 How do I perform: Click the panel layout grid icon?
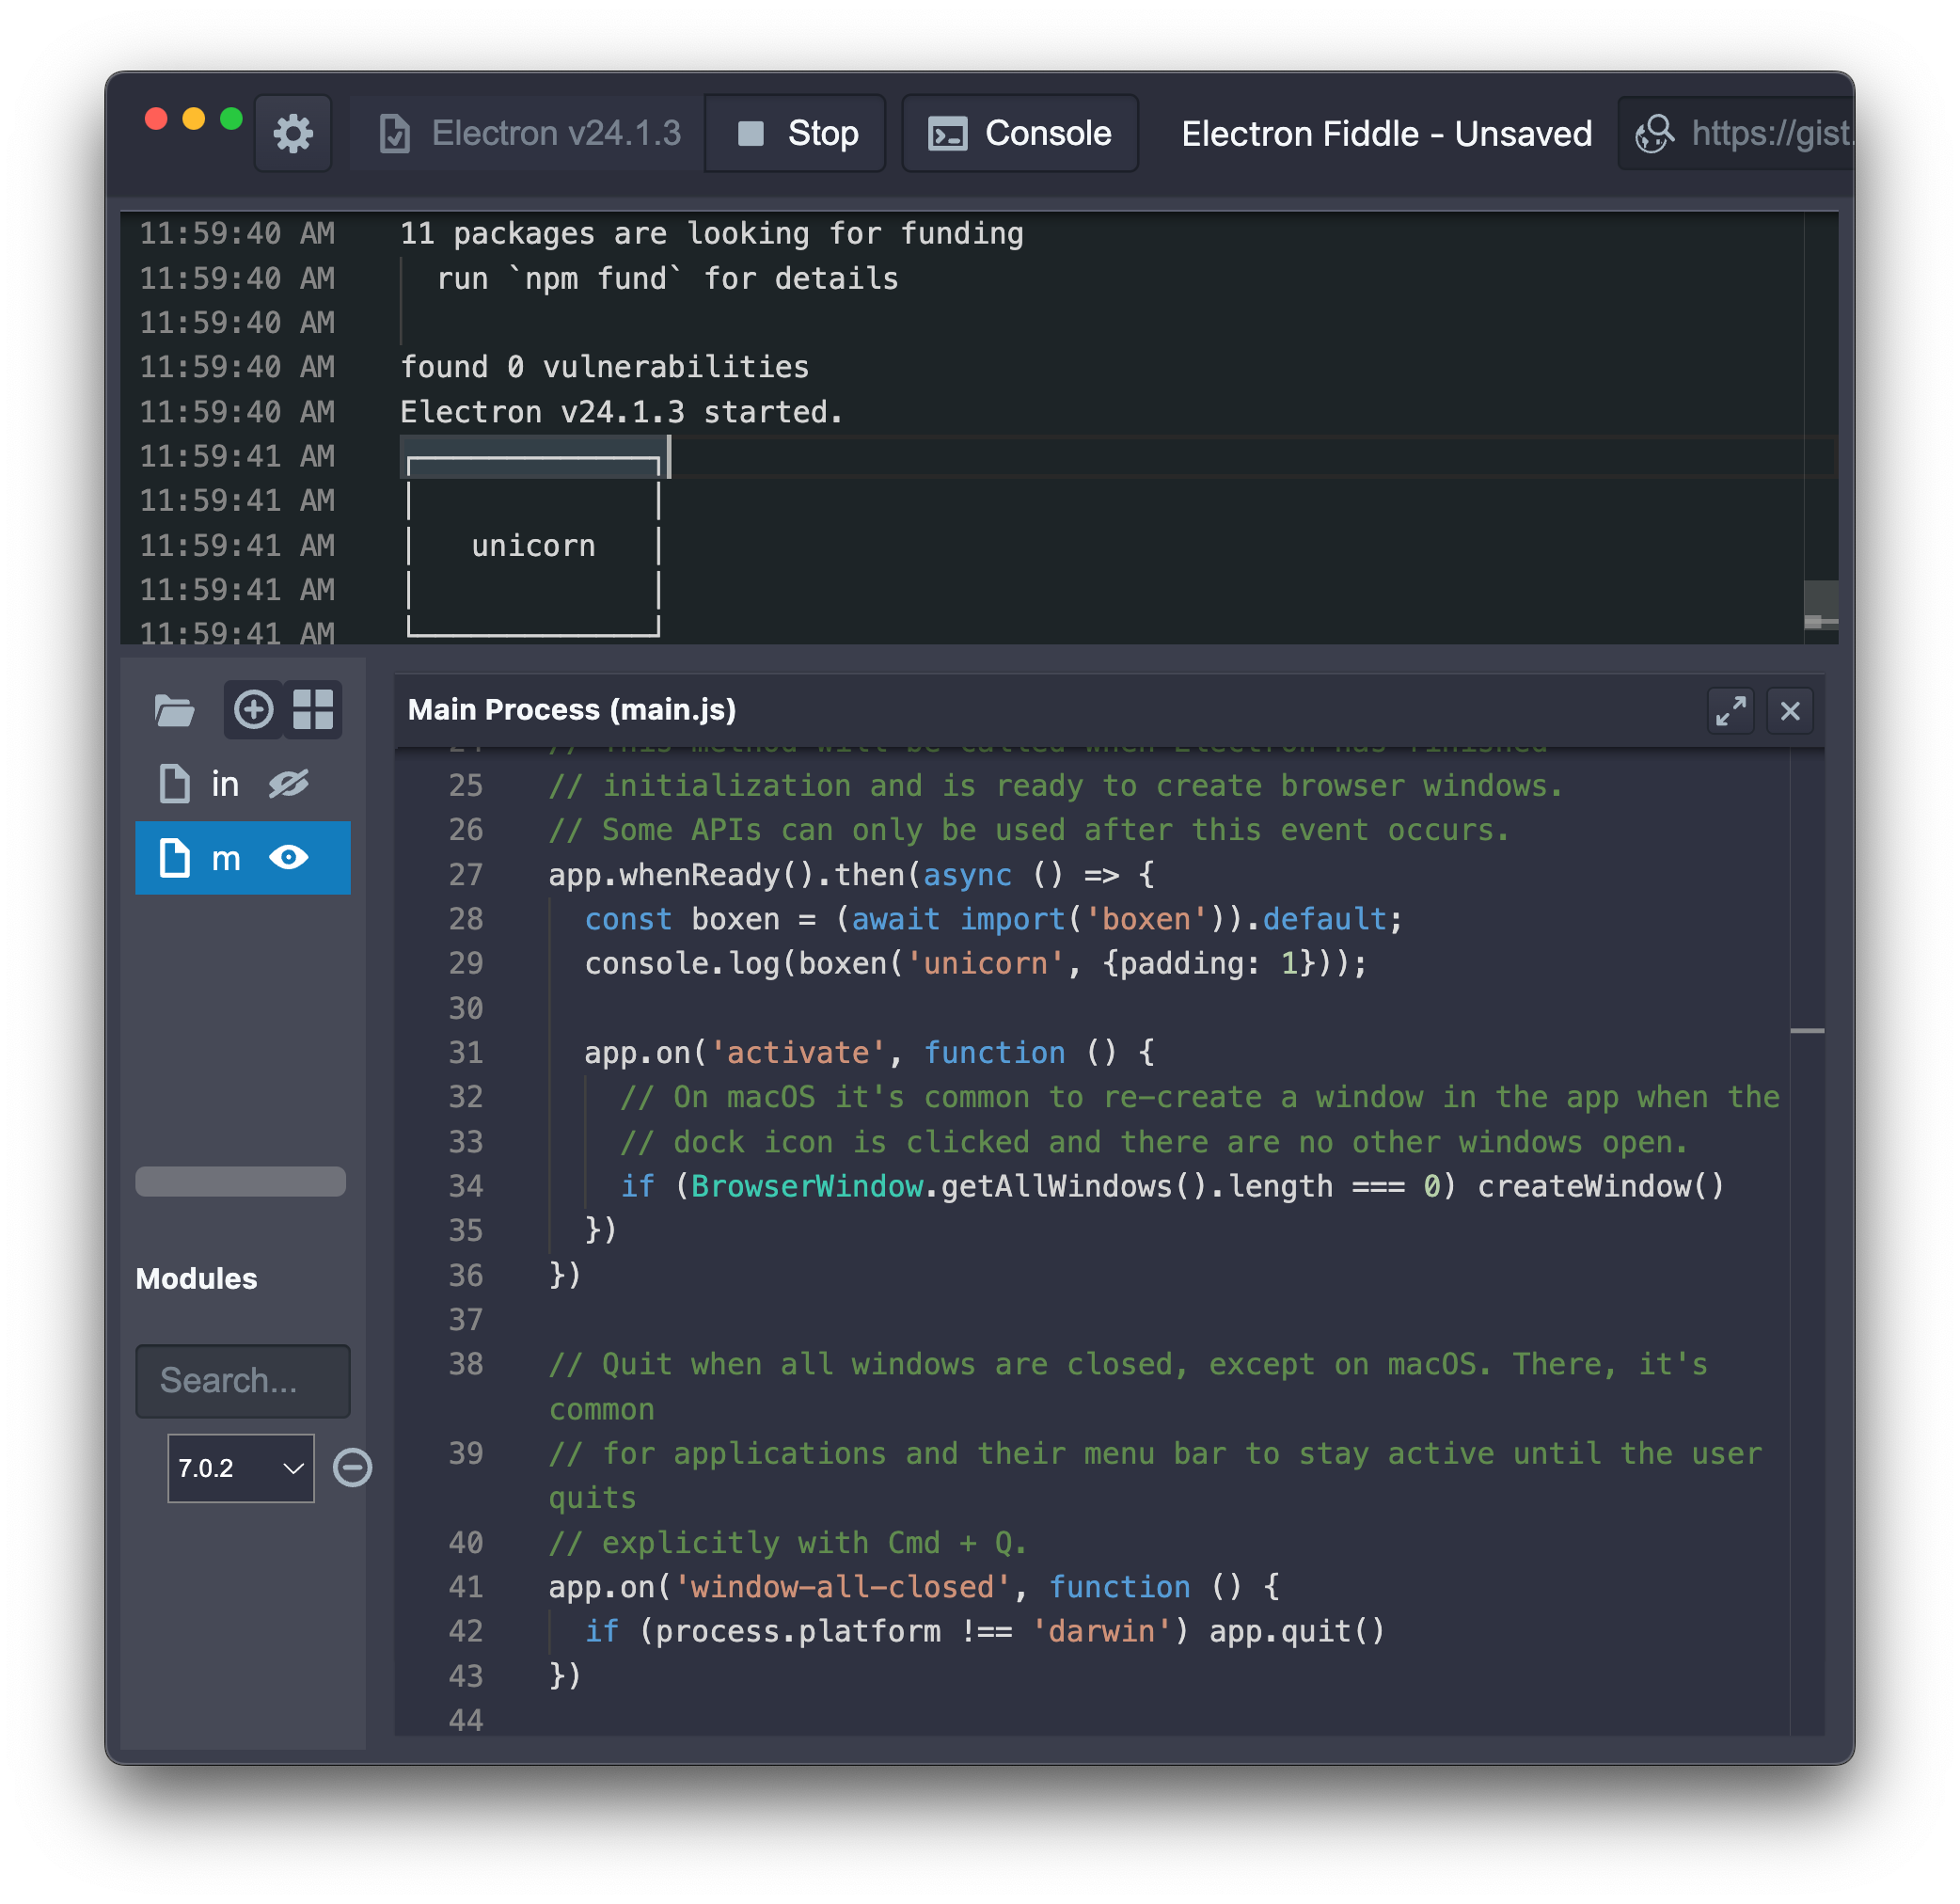(313, 710)
